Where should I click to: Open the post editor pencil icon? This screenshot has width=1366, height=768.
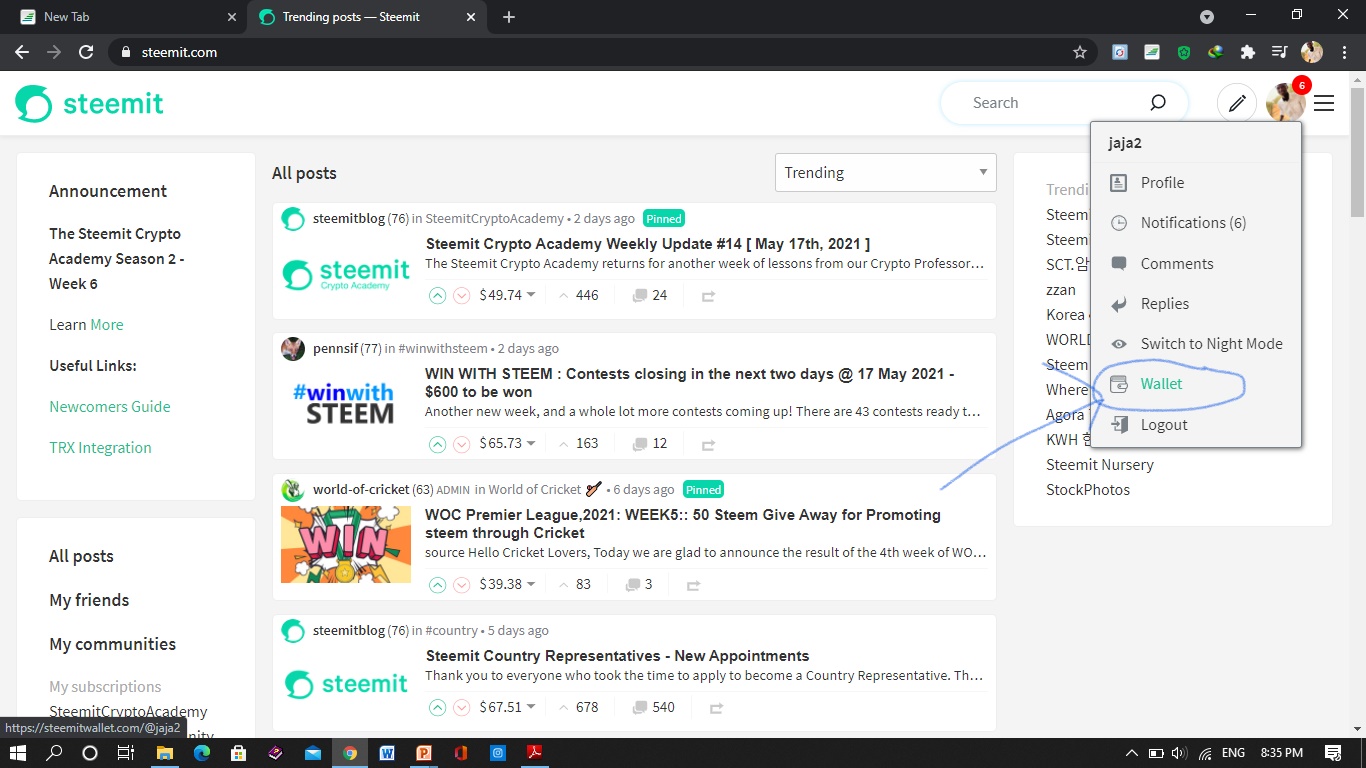(x=1236, y=102)
